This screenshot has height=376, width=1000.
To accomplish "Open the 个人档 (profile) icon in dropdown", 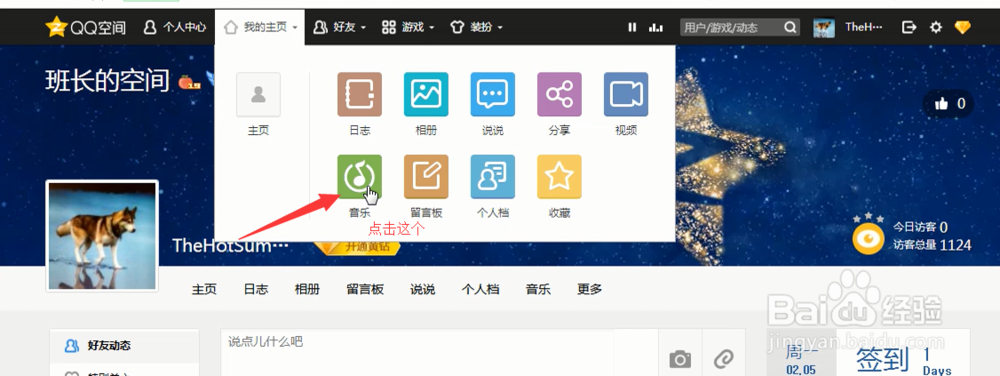I will (493, 177).
